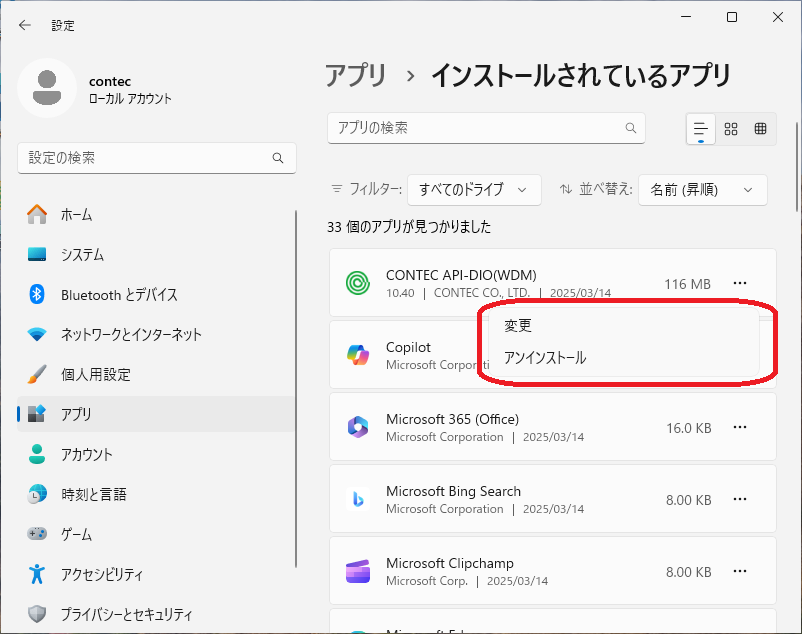Click the Copilot app icon
This screenshot has width=802, height=634.
click(x=358, y=355)
